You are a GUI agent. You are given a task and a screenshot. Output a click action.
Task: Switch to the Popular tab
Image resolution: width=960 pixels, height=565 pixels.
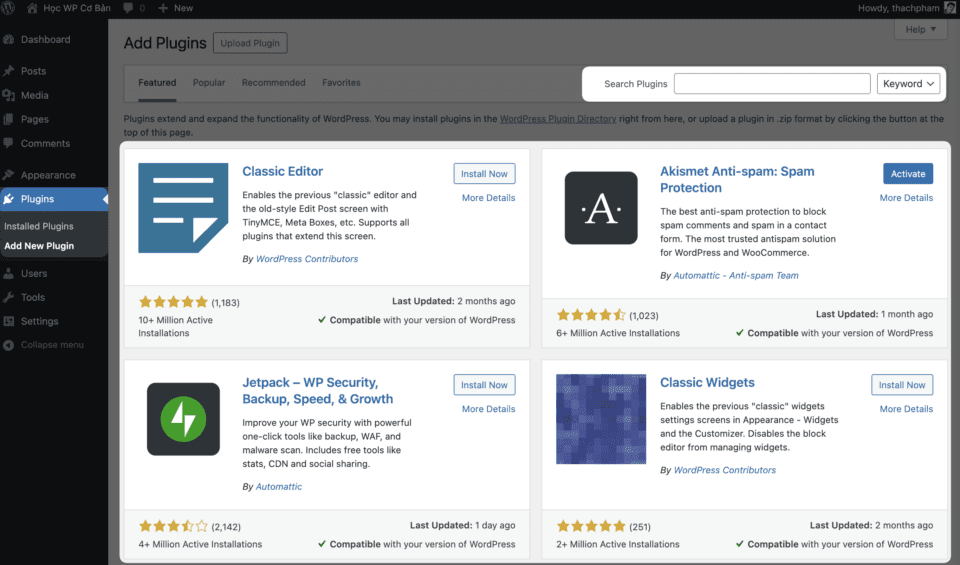pyautogui.click(x=209, y=83)
